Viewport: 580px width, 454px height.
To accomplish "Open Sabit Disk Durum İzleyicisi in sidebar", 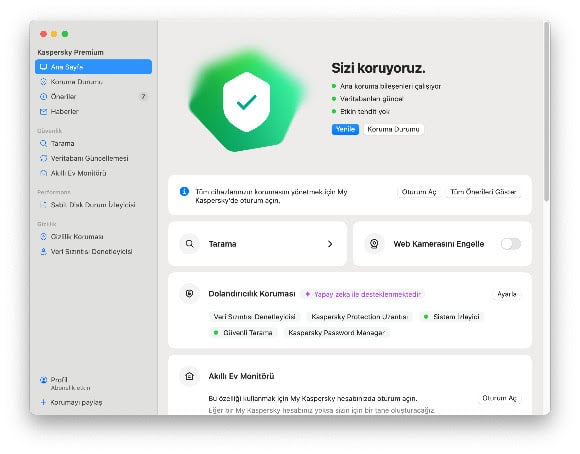I will 93,205.
